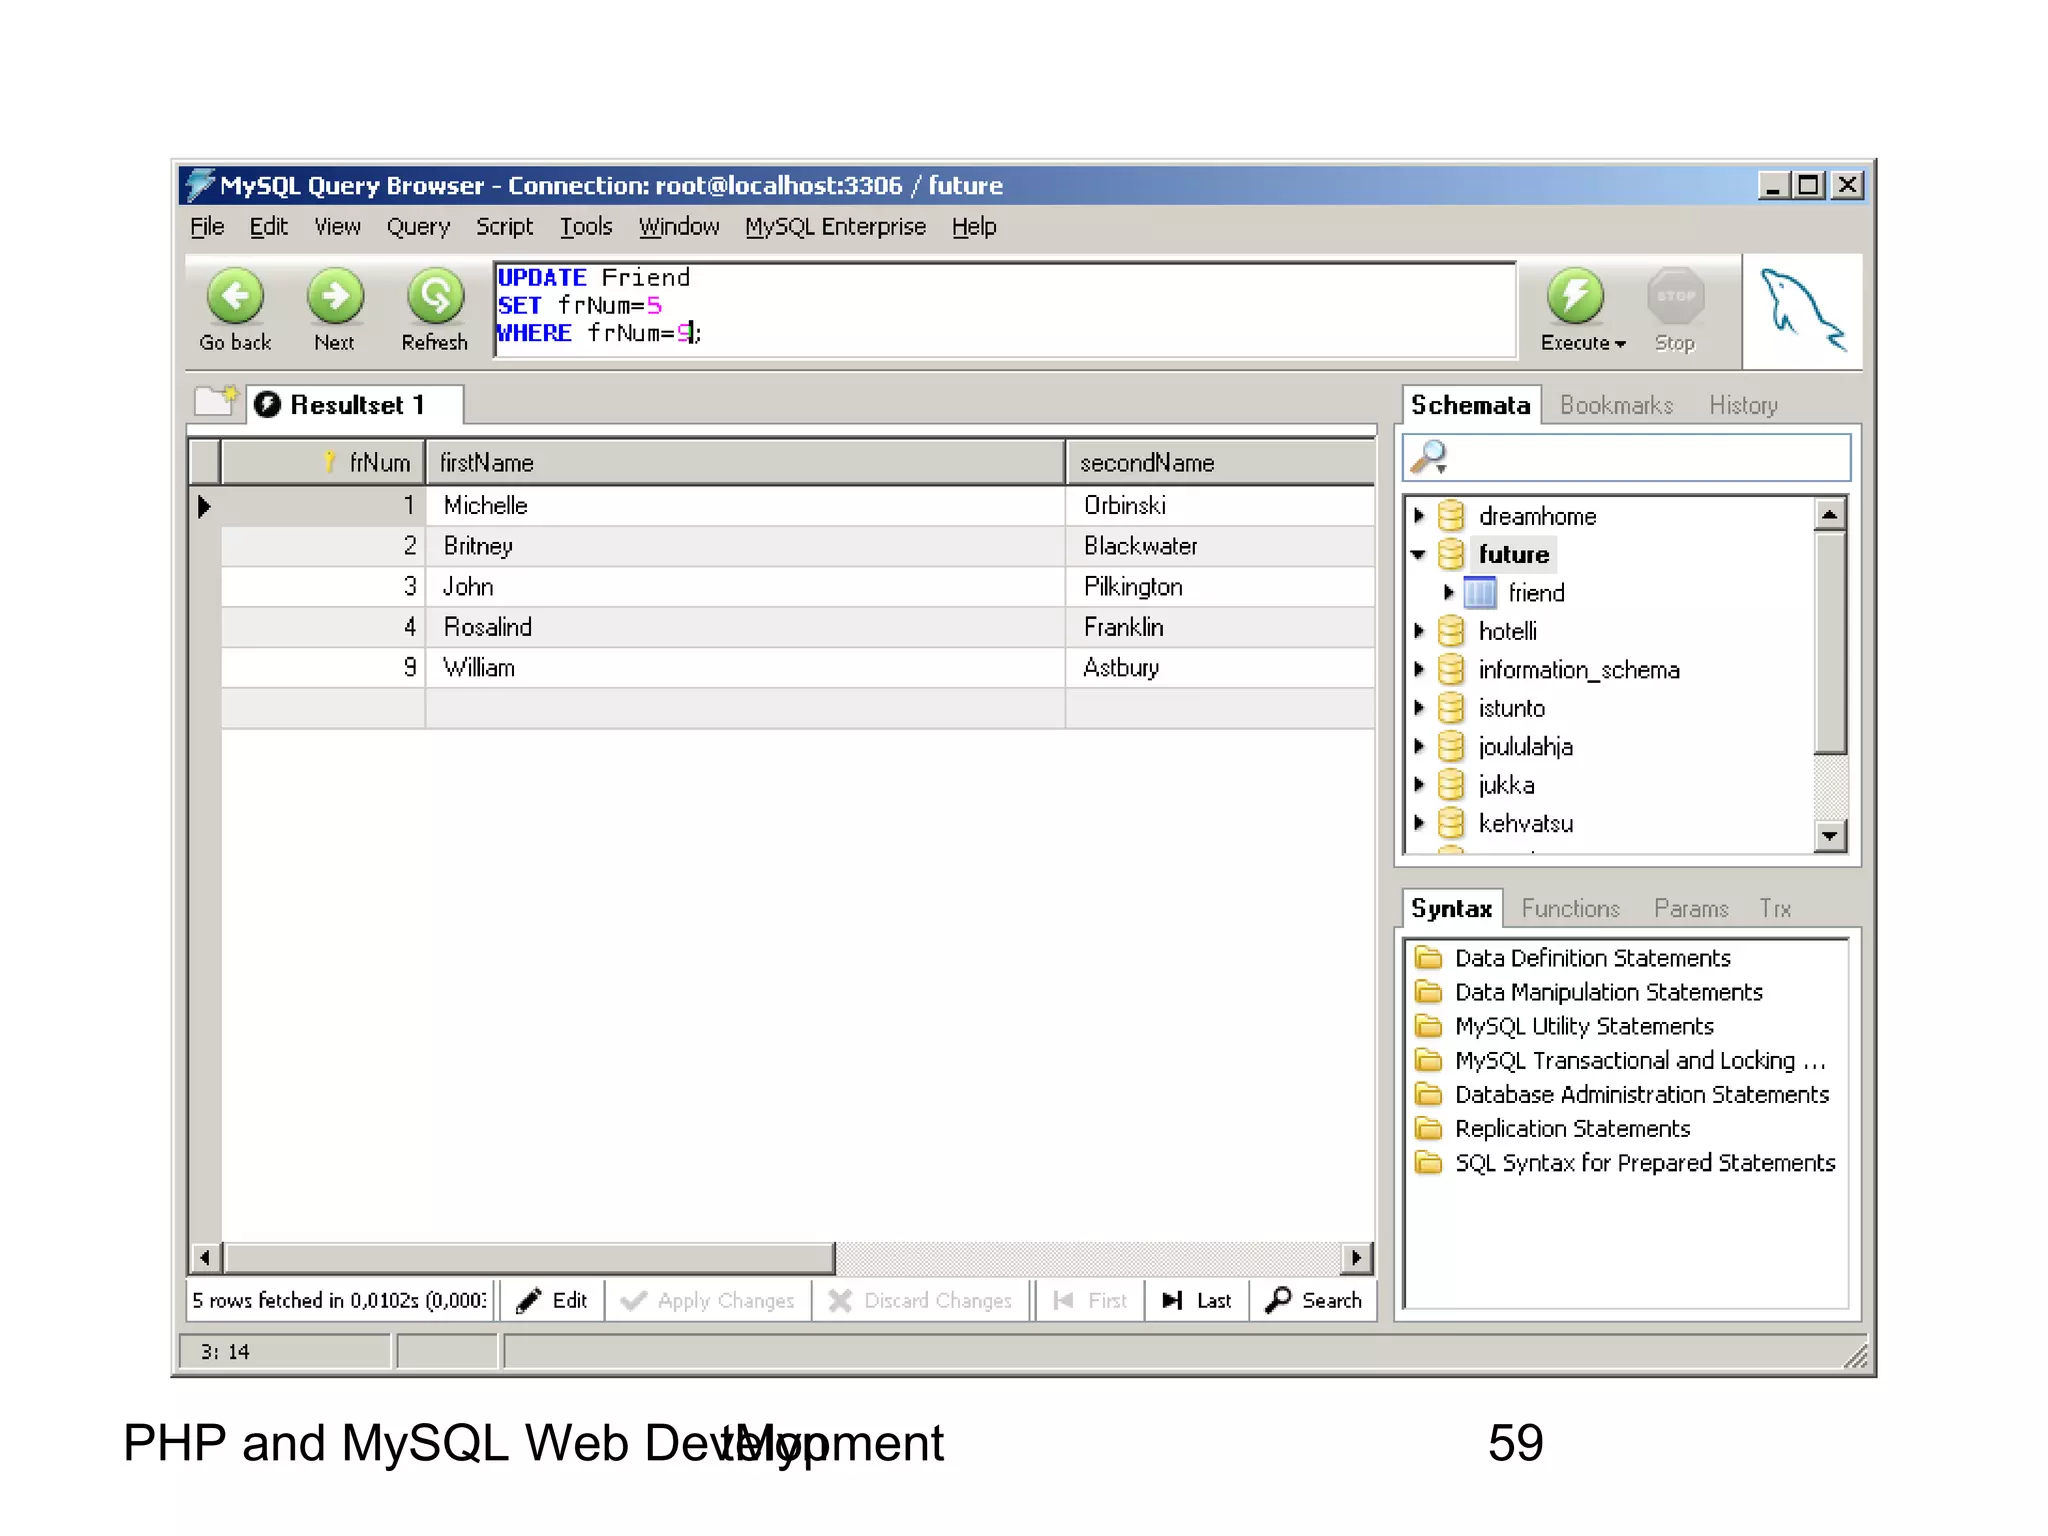Open Database Administration Statements folder icon

click(1429, 1094)
